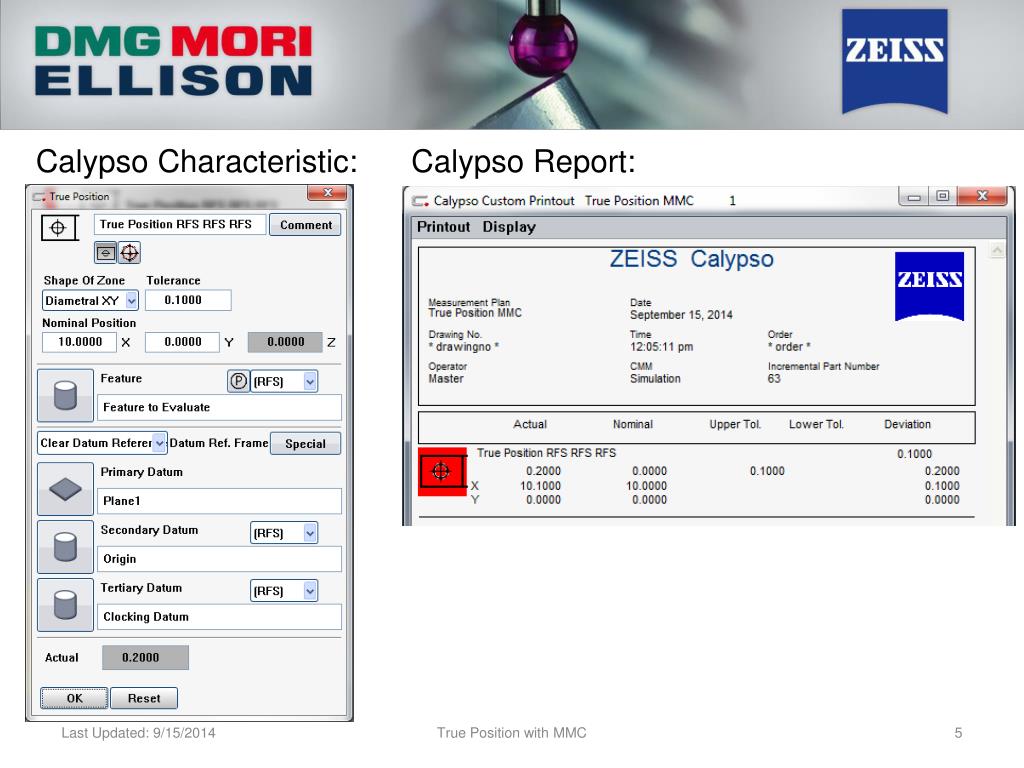The image size is (1024, 768).
Task: Click the OK button
Action: (x=74, y=698)
